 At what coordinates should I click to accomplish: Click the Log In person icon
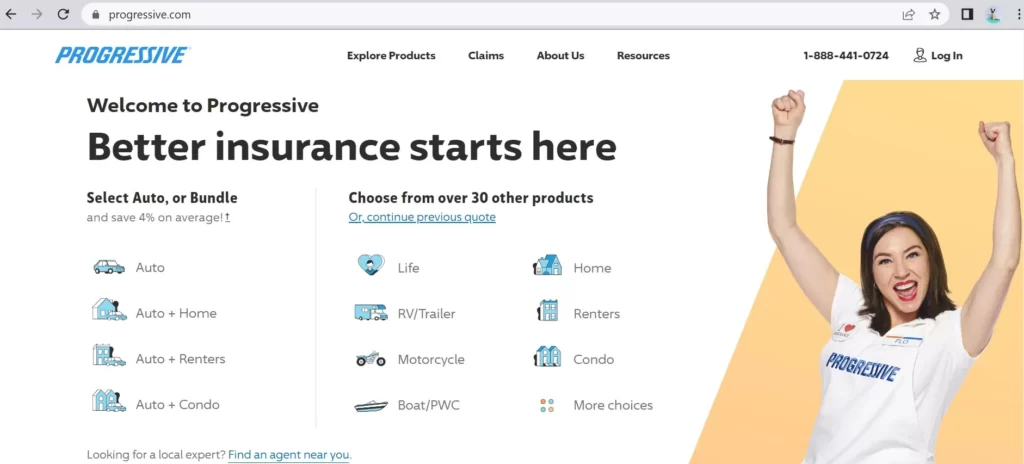(x=920, y=55)
